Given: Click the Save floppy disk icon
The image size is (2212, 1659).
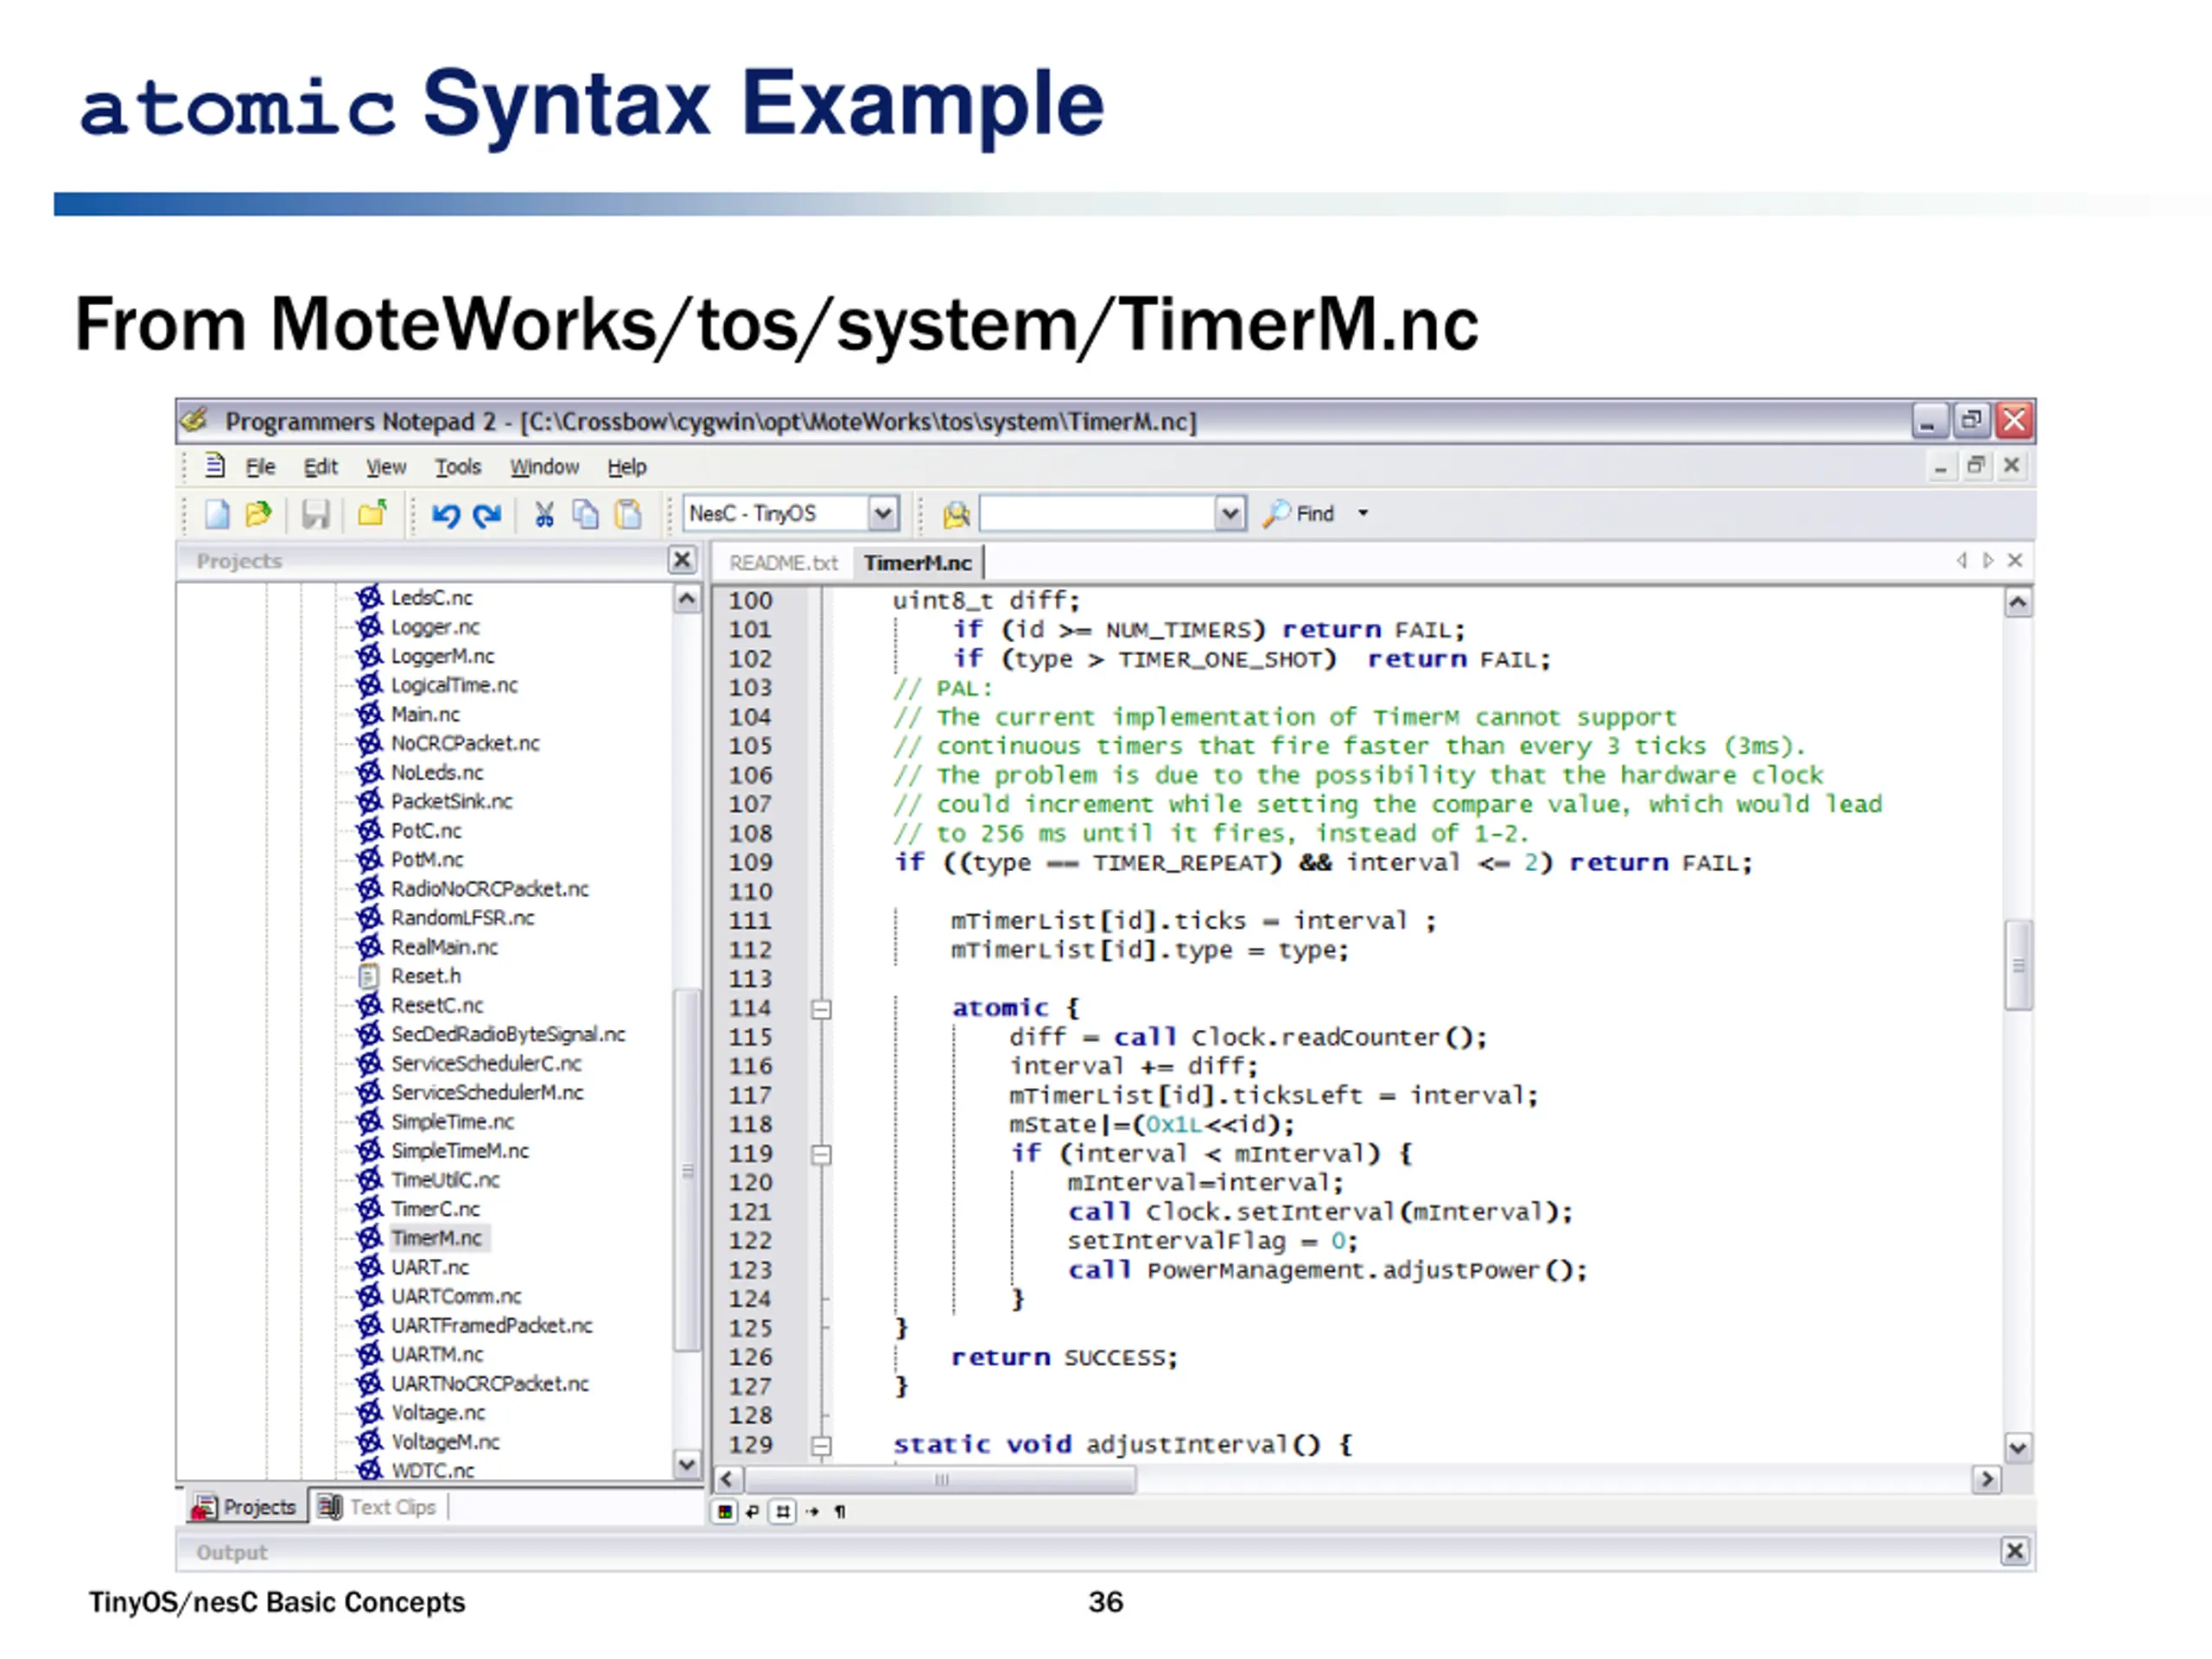Looking at the screenshot, I should click(x=316, y=514).
